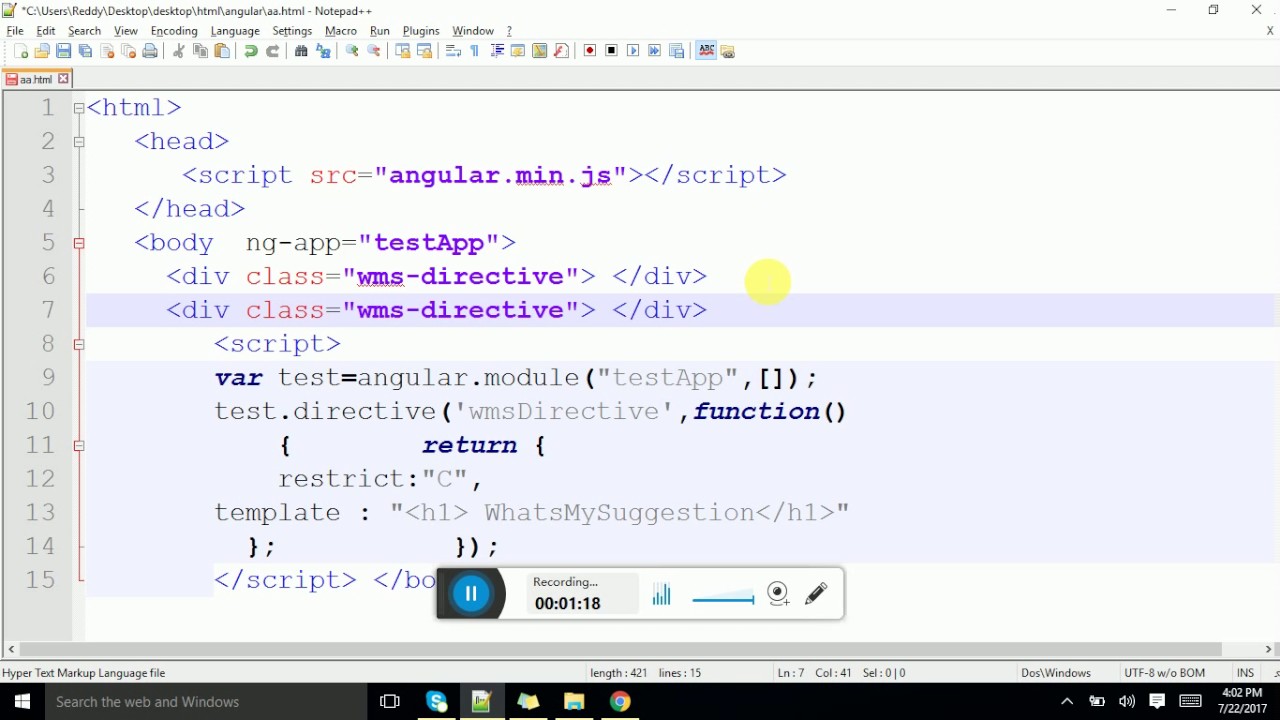This screenshot has height=720, width=1280.
Task: Click the Print toolbar icon
Action: tap(150, 51)
